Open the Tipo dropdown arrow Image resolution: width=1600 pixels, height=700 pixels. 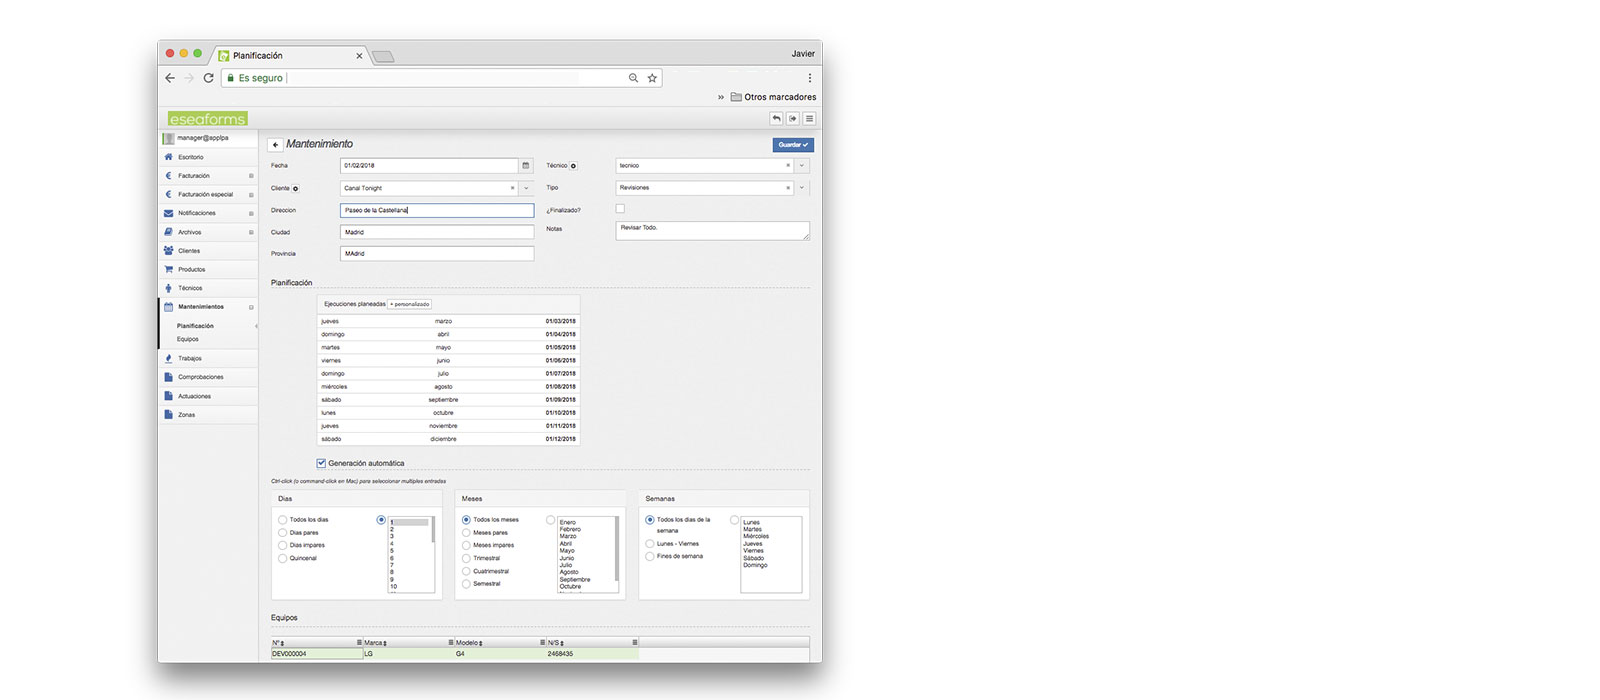[x=802, y=188]
